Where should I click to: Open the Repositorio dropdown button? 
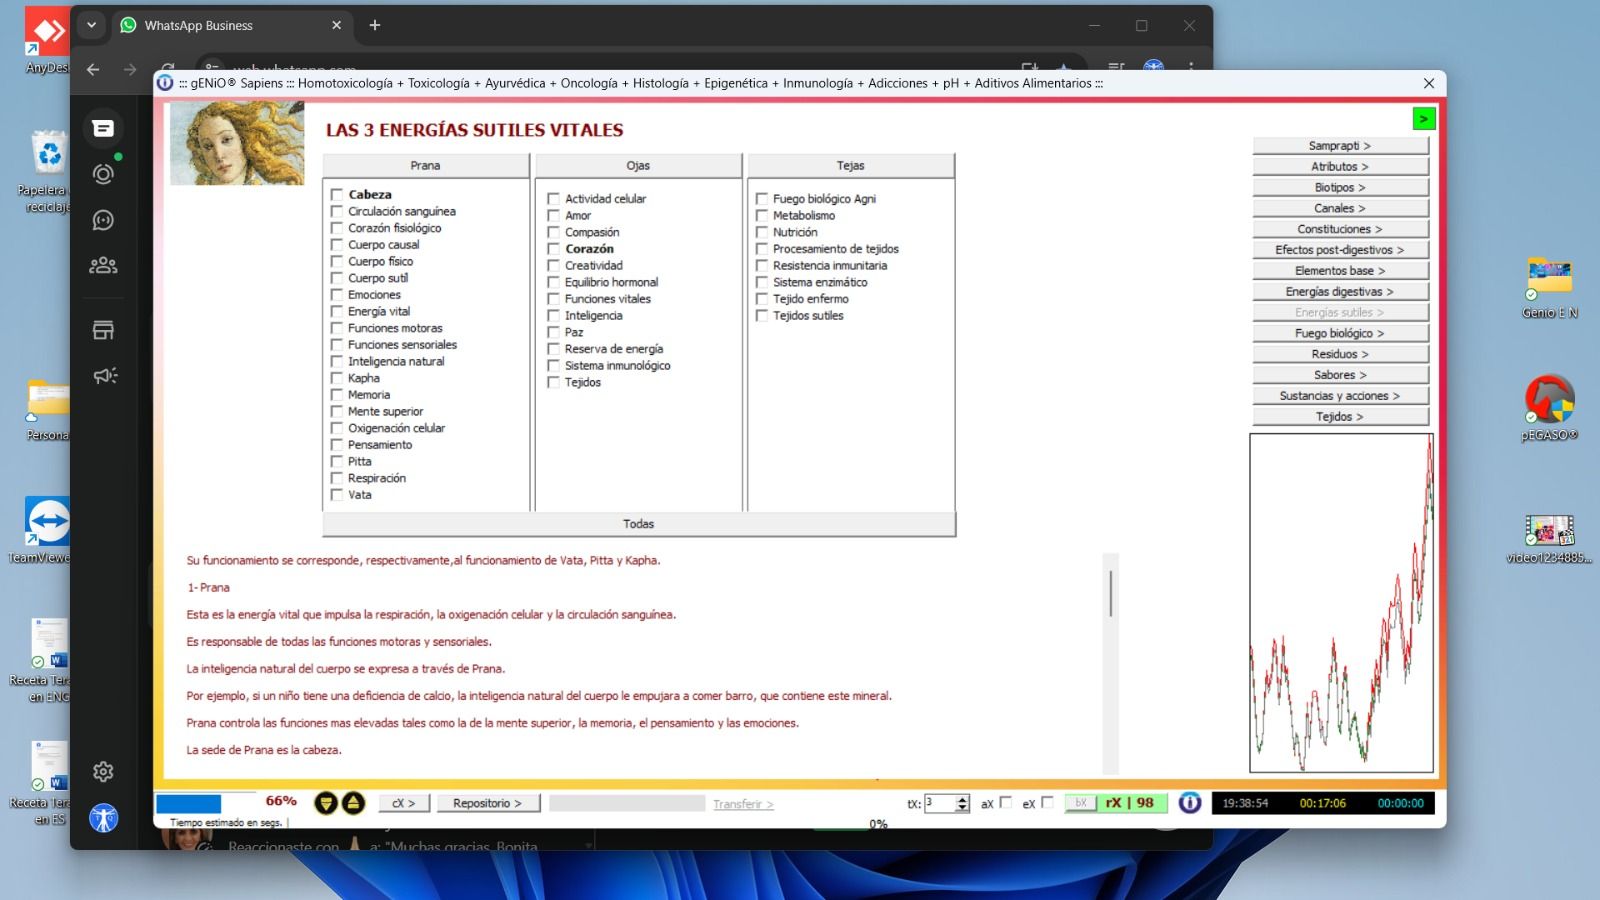pyautogui.click(x=487, y=803)
